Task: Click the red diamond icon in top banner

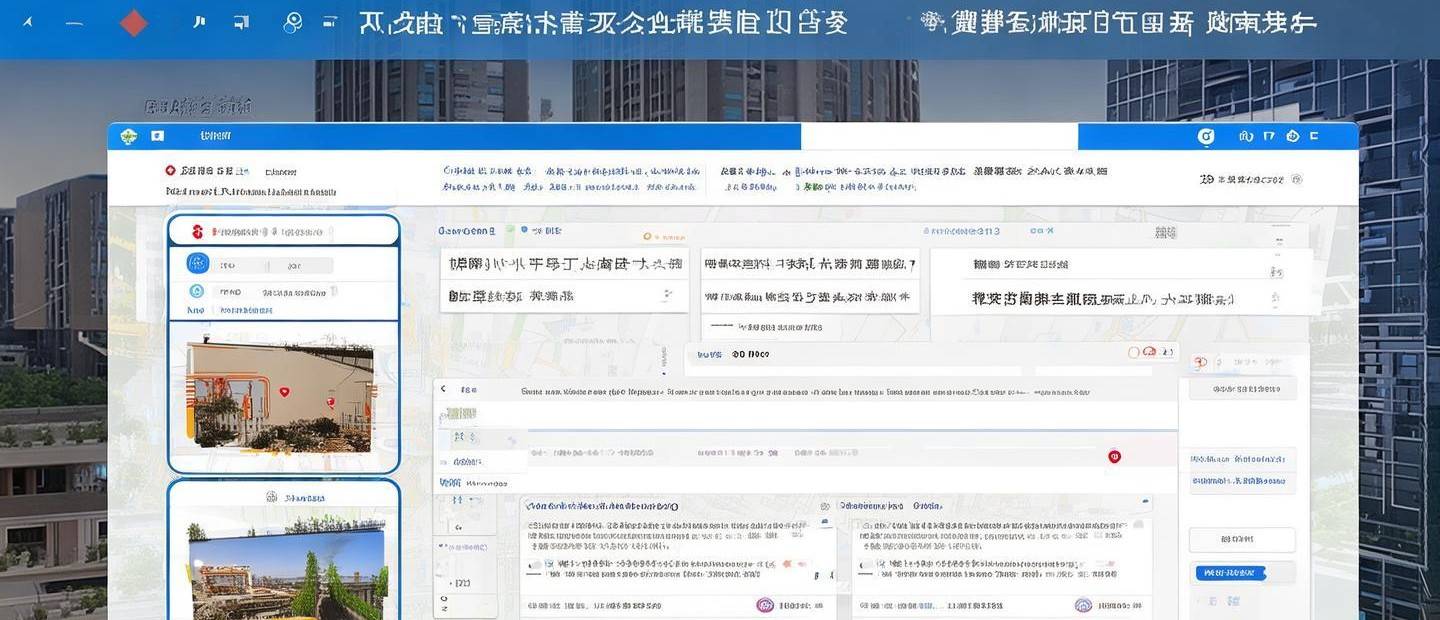Action: pyautogui.click(x=133, y=22)
